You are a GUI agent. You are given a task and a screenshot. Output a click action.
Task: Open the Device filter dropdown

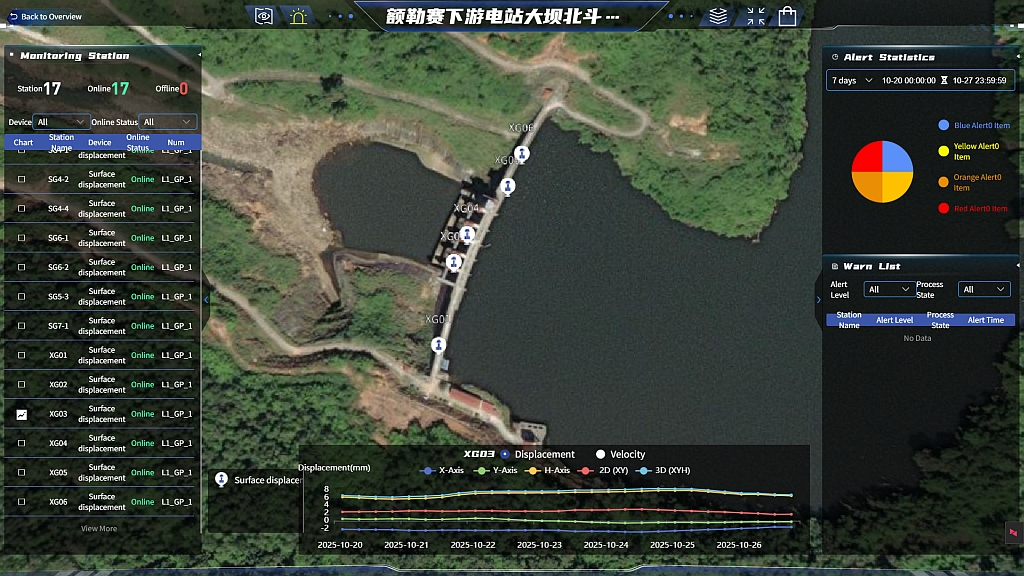point(60,122)
